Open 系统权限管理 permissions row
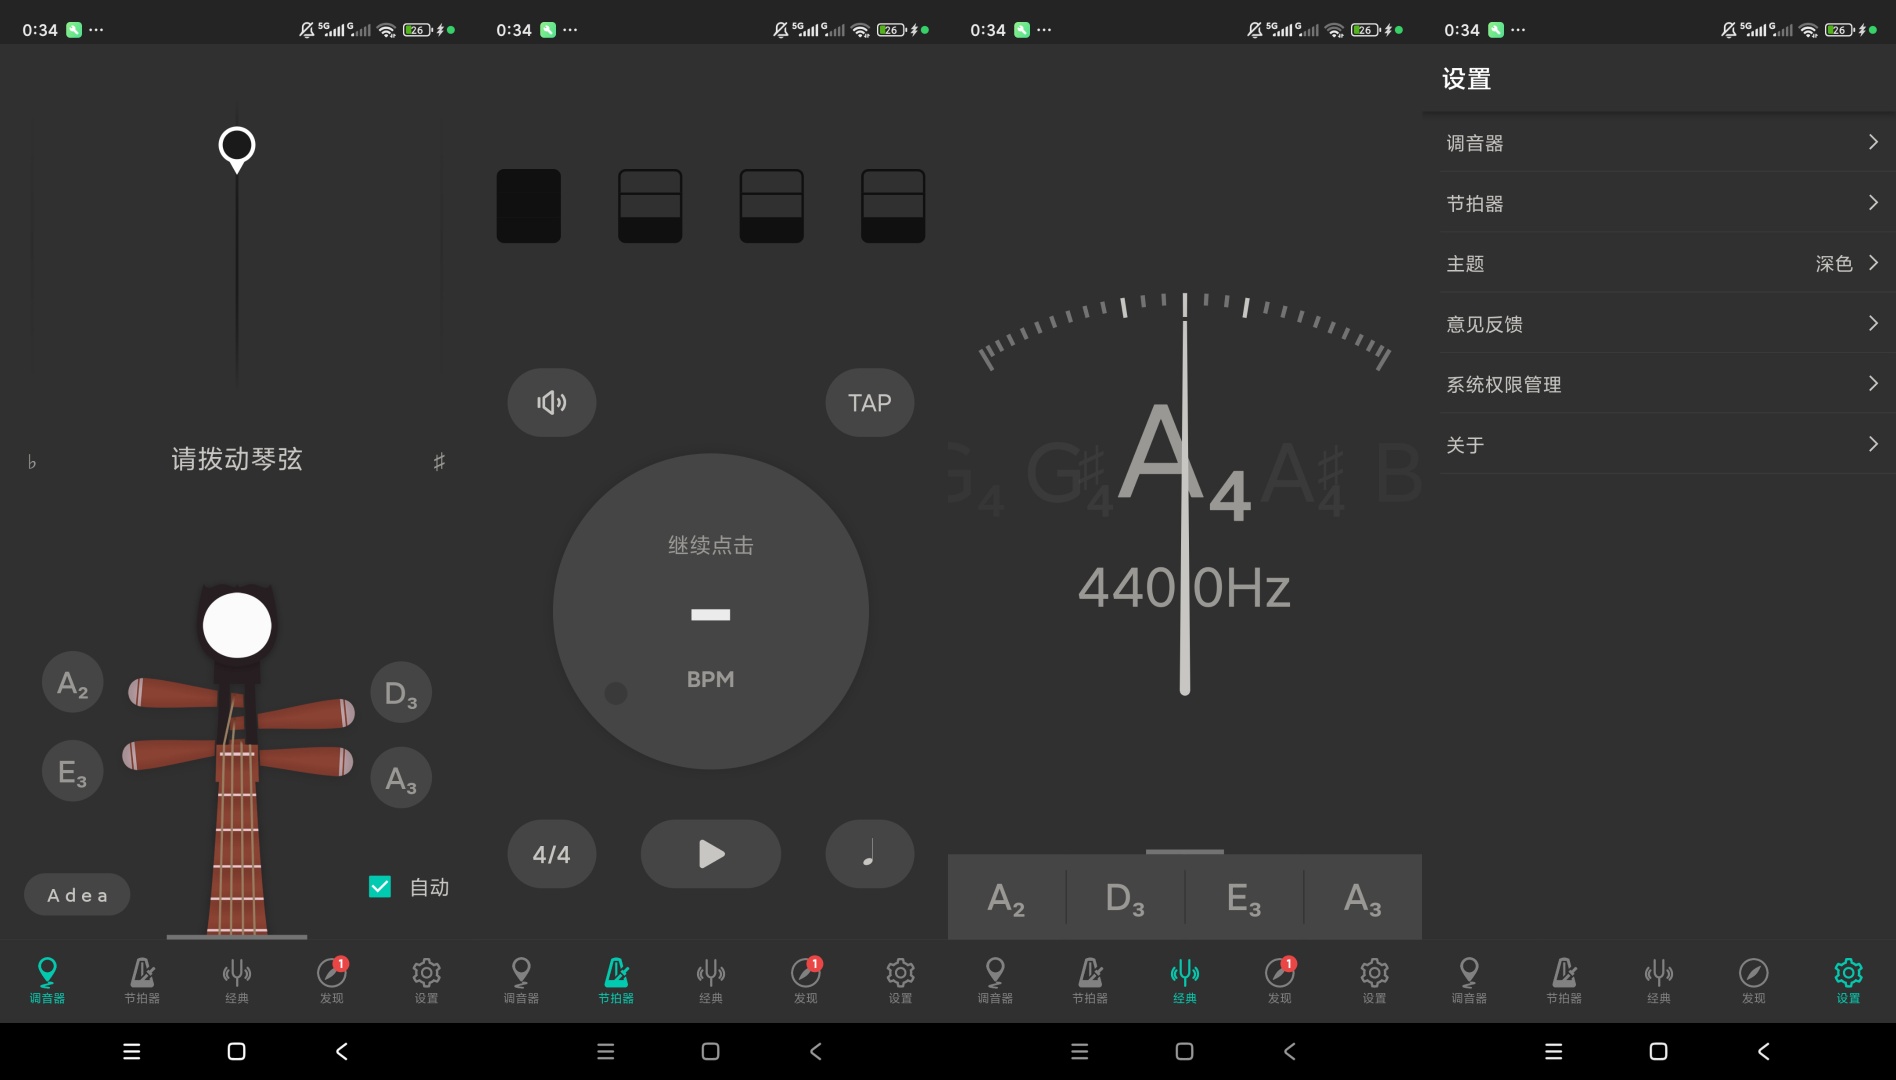The height and width of the screenshot is (1080, 1896). tap(1659, 384)
